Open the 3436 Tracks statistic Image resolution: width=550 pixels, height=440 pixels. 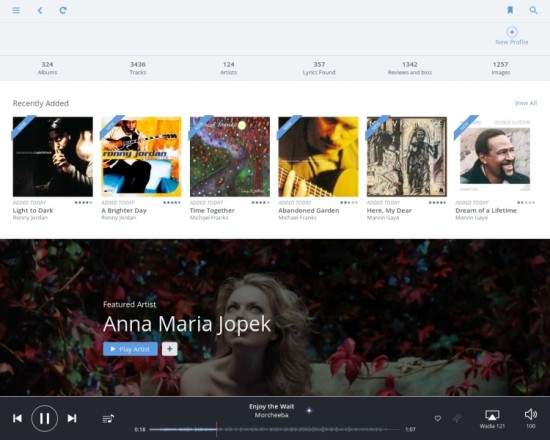tap(138, 68)
